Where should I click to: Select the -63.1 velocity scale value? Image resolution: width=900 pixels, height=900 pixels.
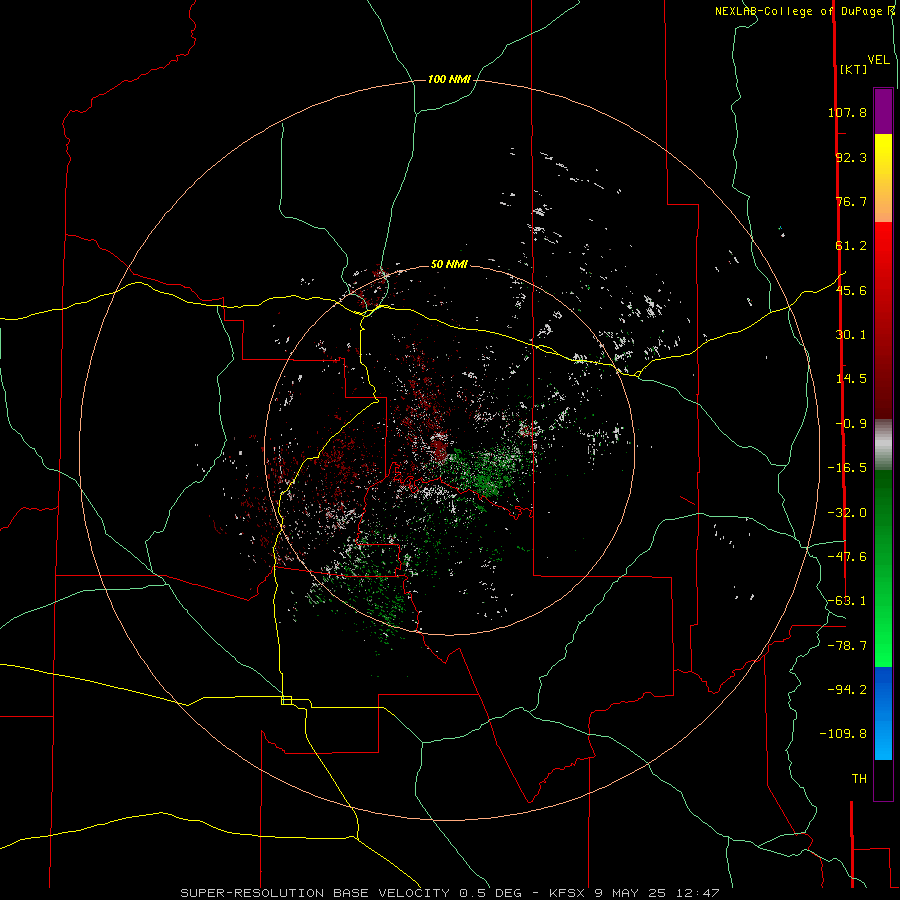pos(847,601)
